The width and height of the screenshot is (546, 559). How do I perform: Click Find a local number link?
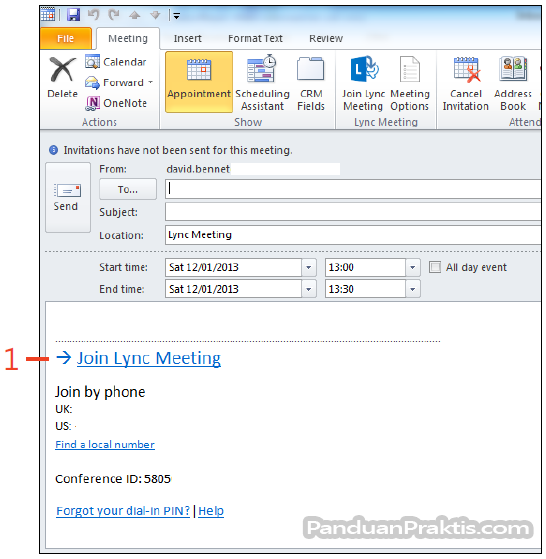[x=105, y=445]
